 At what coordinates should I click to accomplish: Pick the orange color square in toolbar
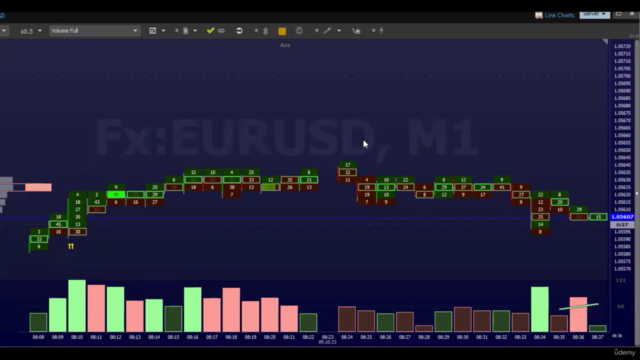pyautogui.click(x=282, y=31)
